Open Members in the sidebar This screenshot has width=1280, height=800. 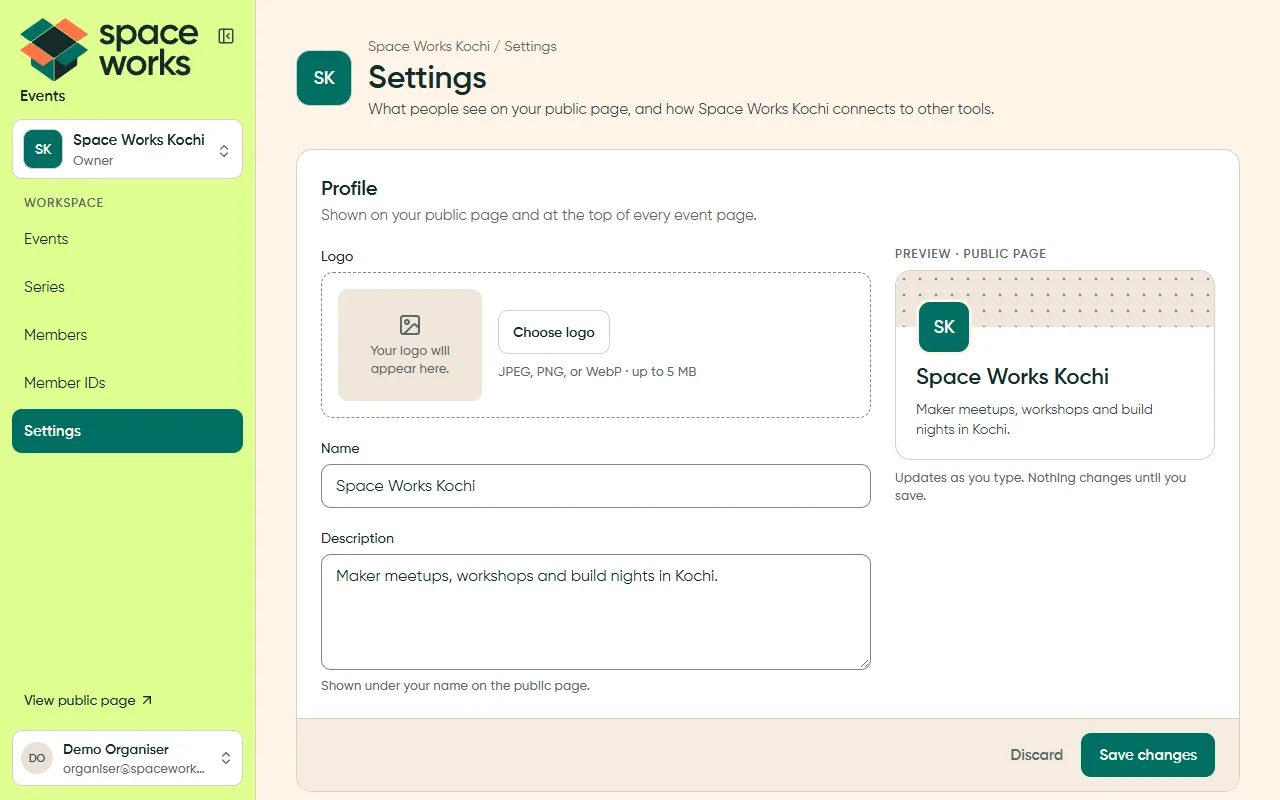(127, 335)
